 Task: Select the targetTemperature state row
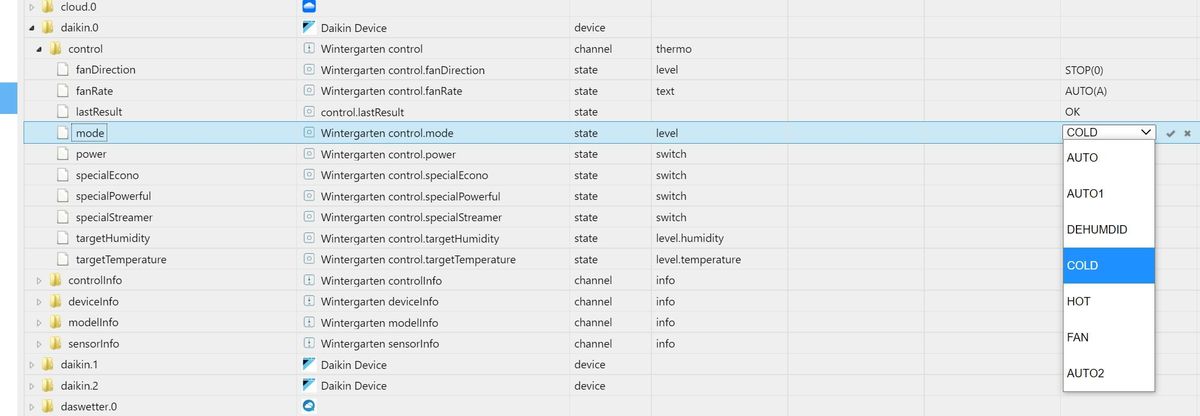[x=120, y=259]
